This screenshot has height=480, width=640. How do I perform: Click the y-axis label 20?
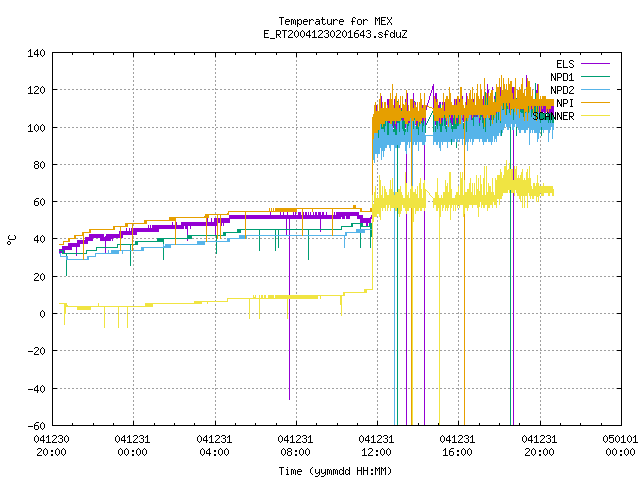[39, 277]
